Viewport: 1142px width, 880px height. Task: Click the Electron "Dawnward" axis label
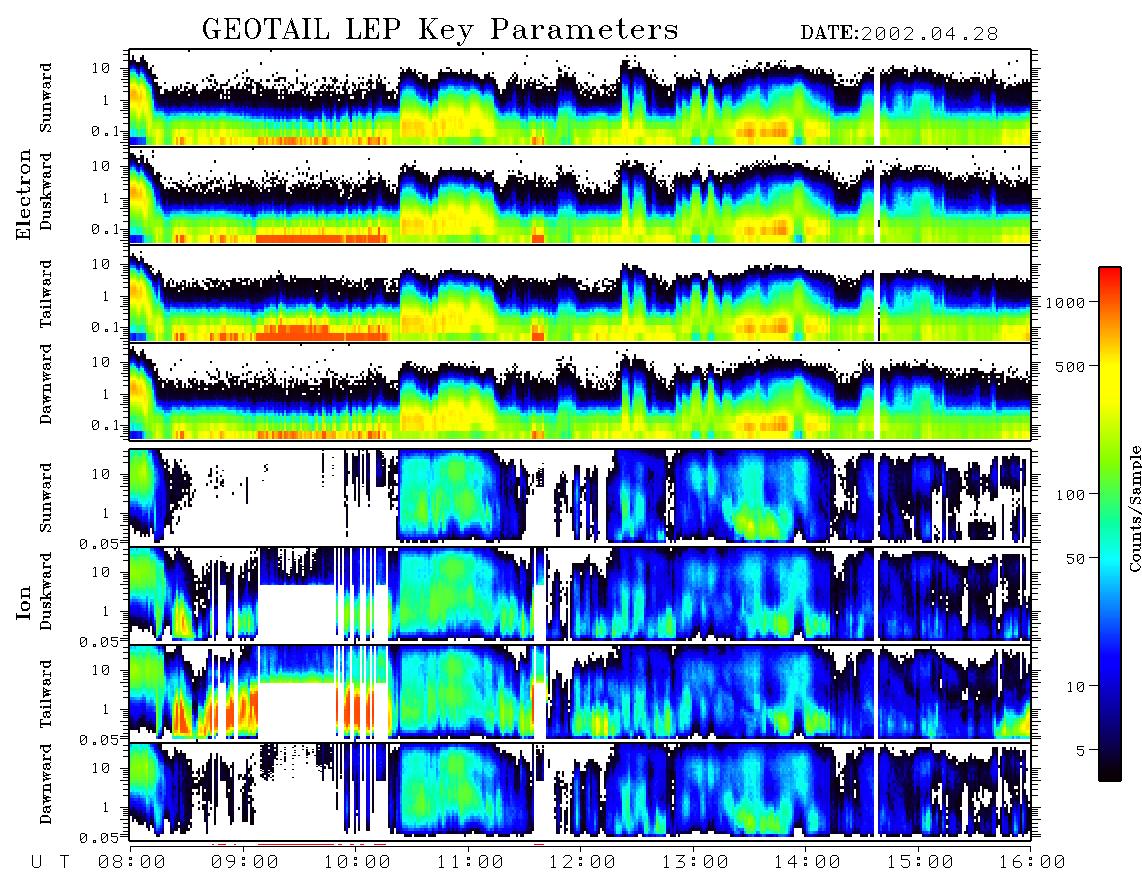point(46,385)
